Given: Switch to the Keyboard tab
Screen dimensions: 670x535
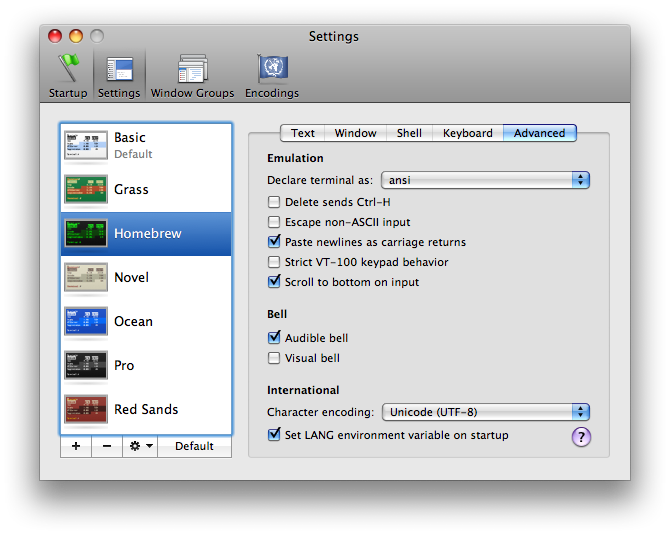Looking at the screenshot, I should [468, 133].
